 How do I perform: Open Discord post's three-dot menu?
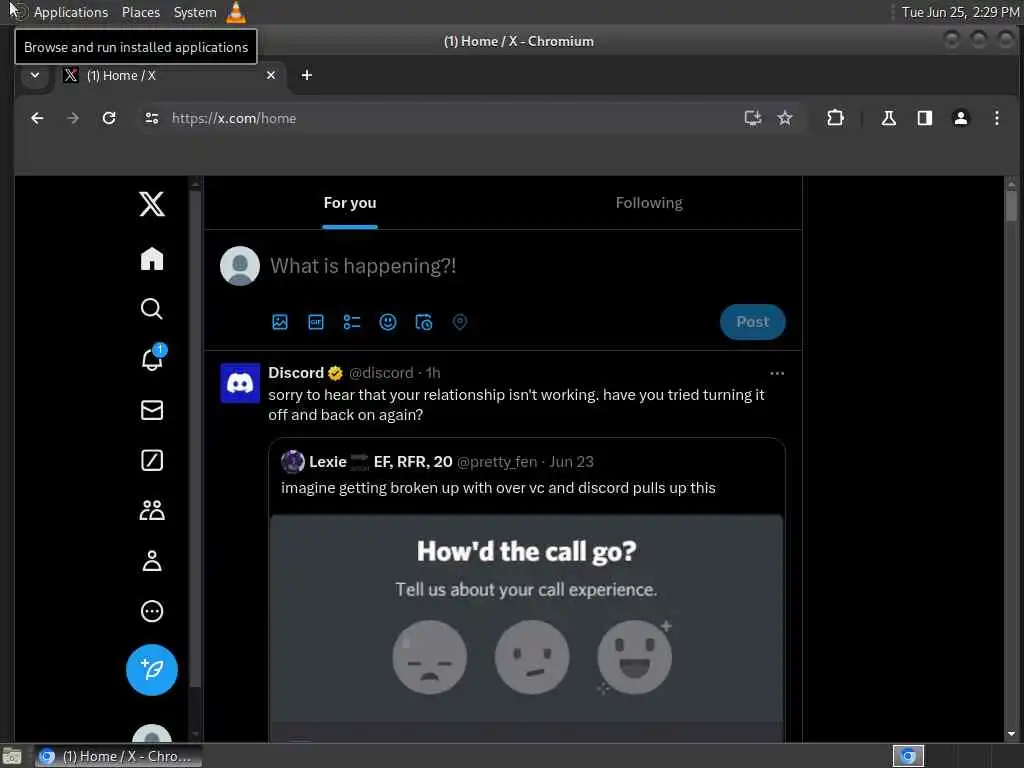point(776,374)
